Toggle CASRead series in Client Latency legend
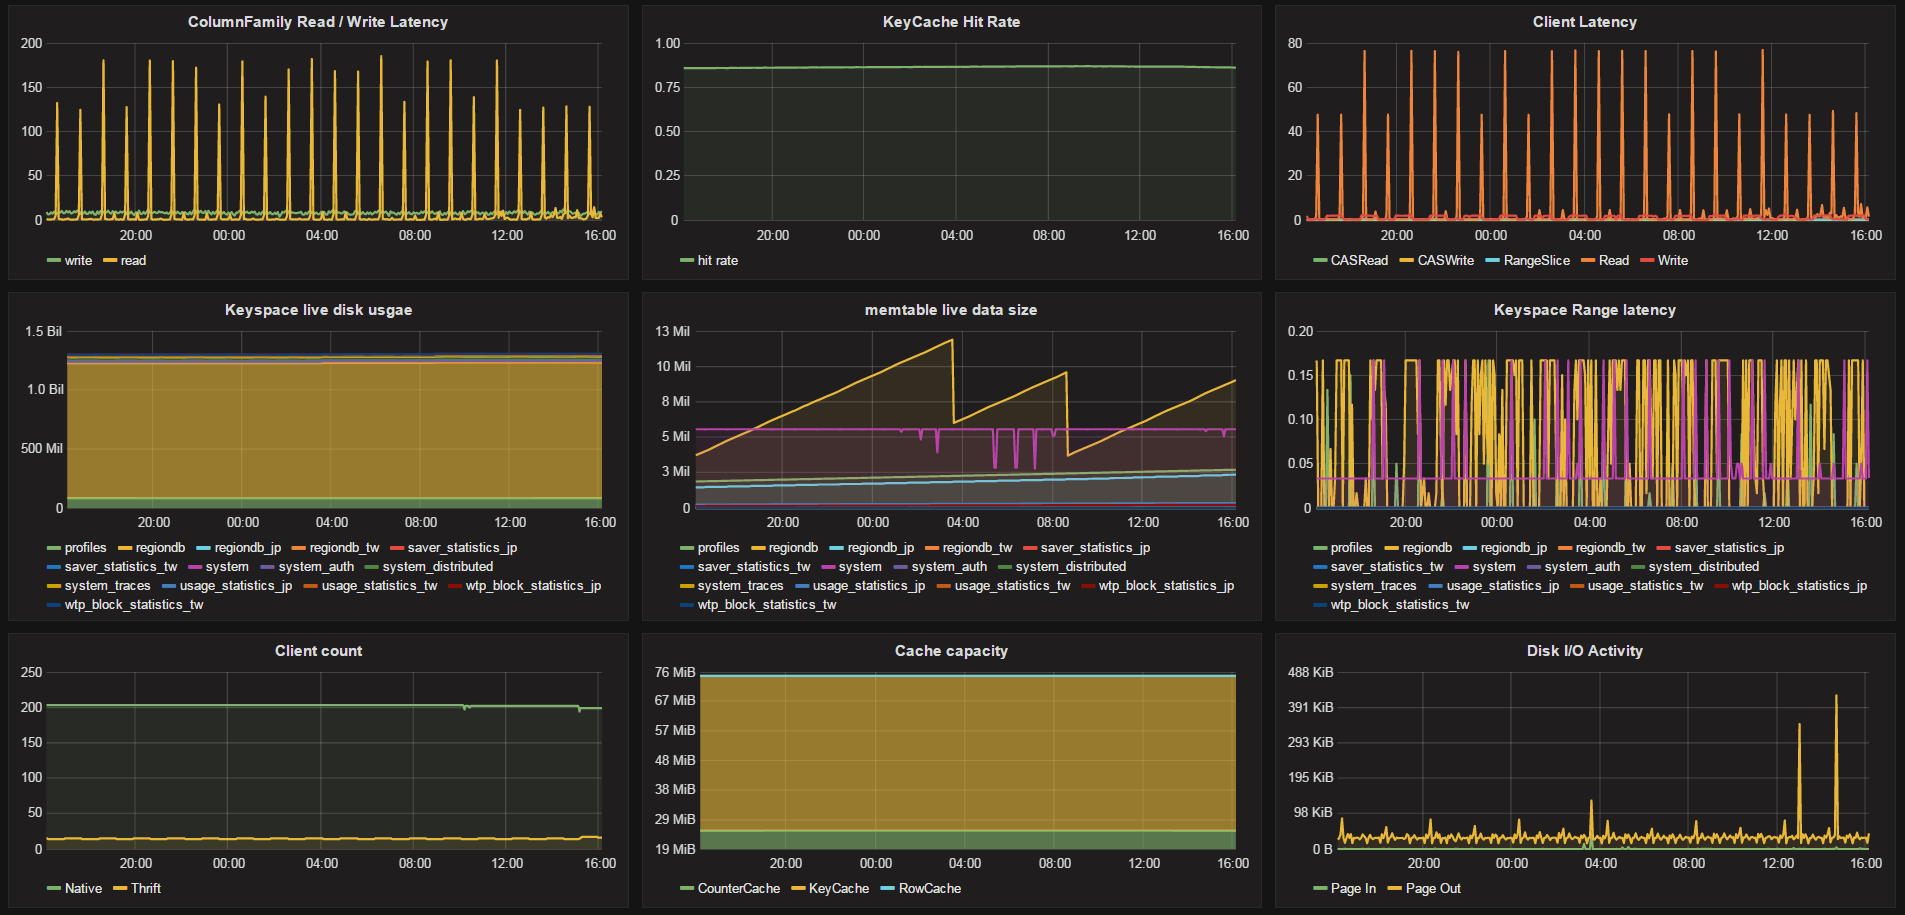 1359,261
